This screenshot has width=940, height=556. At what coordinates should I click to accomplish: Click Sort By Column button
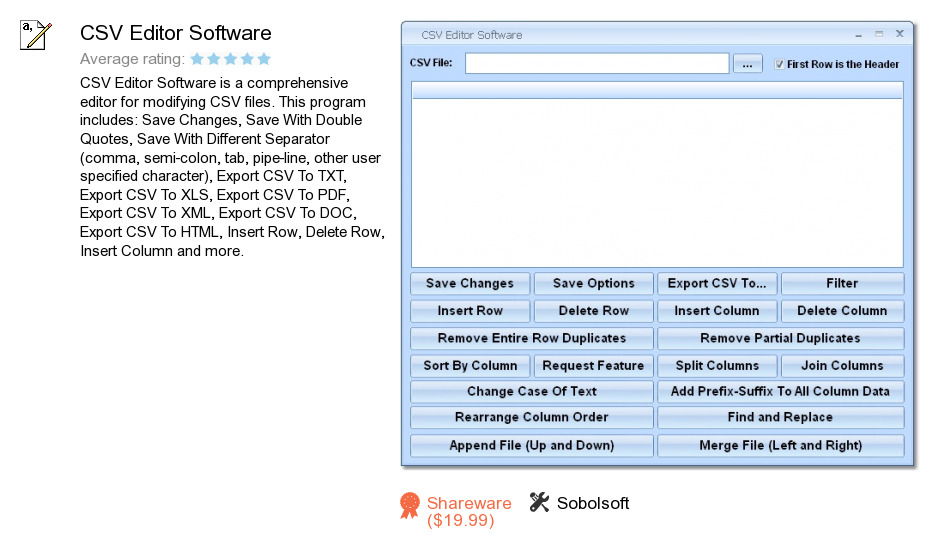pyautogui.click(x=470, y=366)
